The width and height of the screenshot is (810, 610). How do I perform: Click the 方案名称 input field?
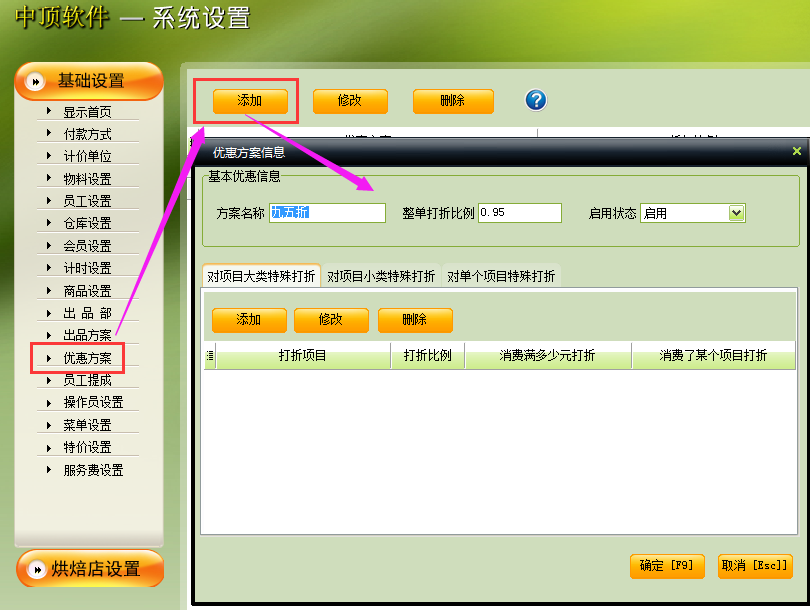click(x=327, y=213)
